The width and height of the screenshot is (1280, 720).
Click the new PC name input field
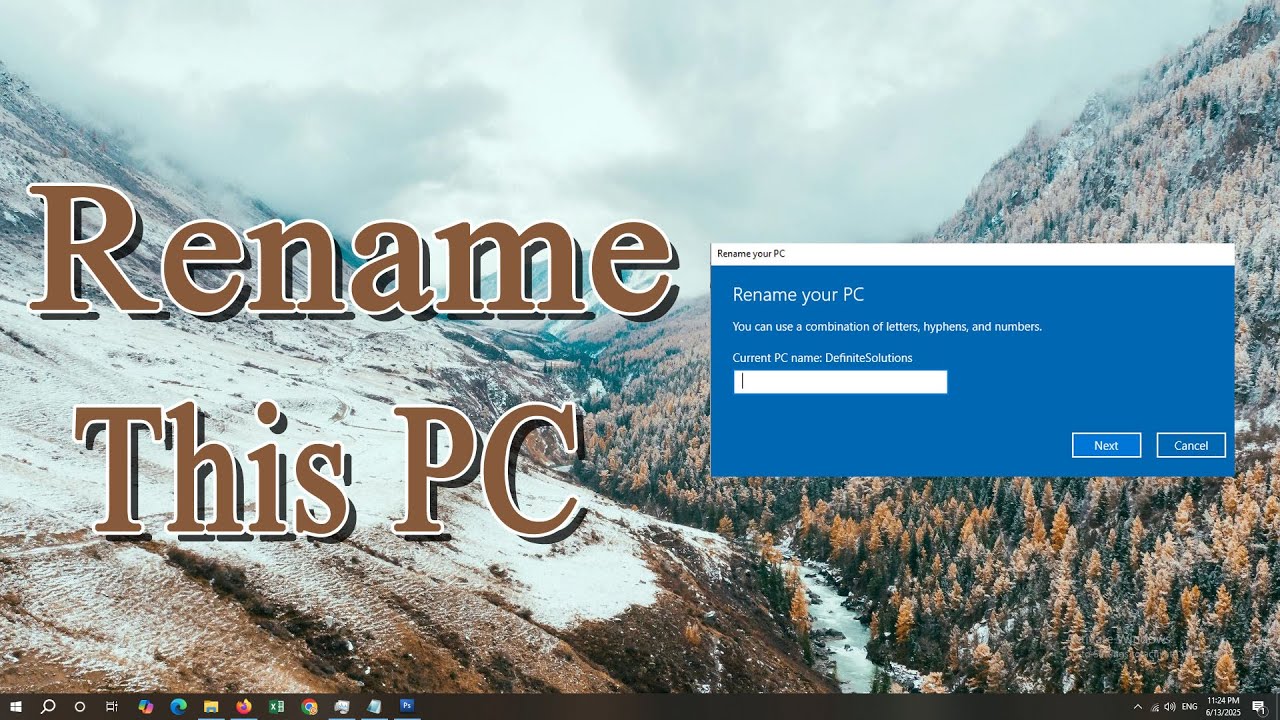(x=840, y=382)
